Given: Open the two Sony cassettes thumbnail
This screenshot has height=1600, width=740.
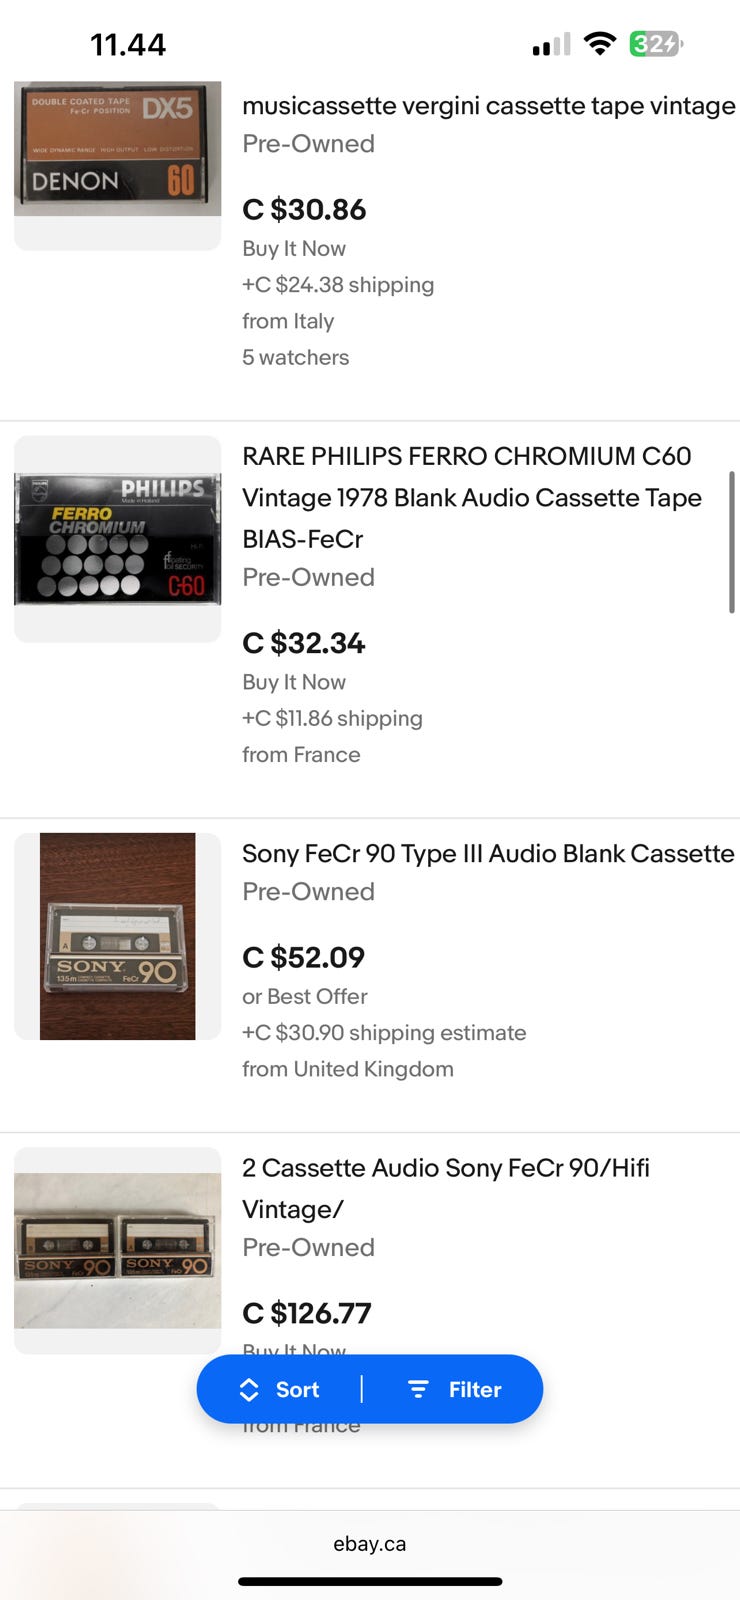Looking at the screenshot, I should 117,1250.
